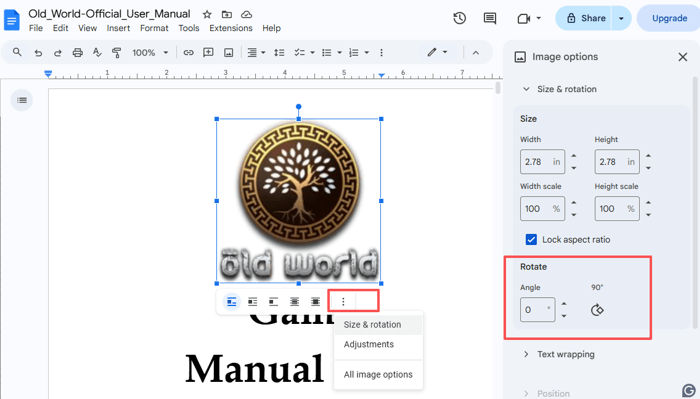700x399 pixels.
Task: Open version history clock icon
Action: coord(459,18)
